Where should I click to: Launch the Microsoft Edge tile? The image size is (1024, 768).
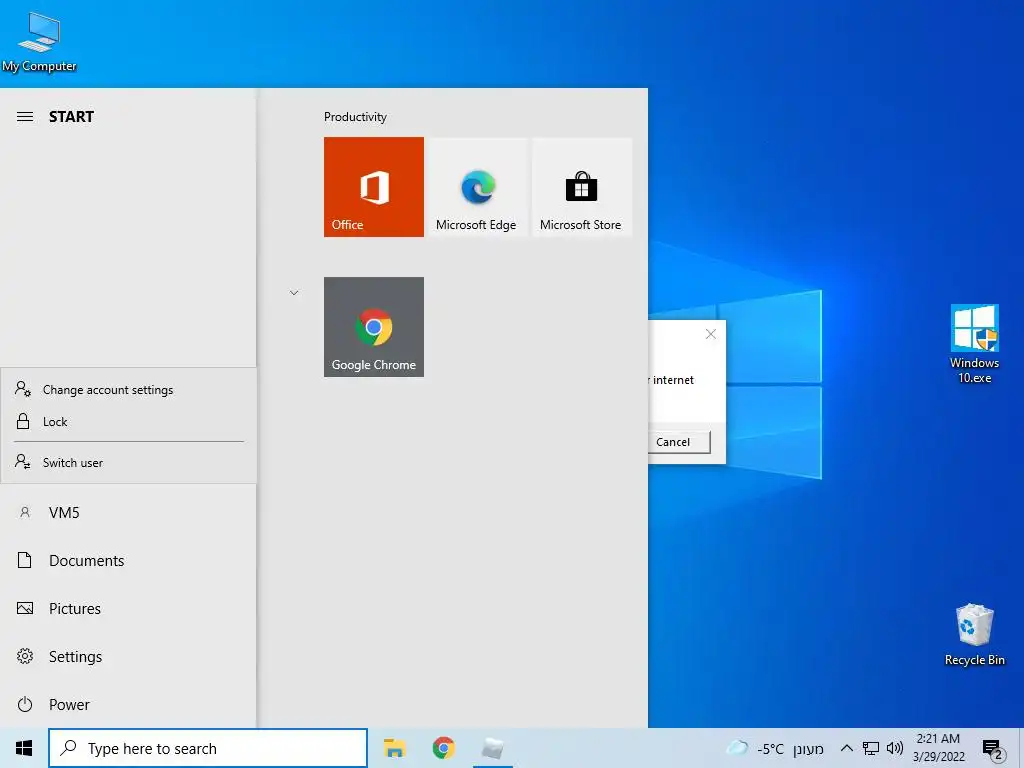(x=476, y=187)
